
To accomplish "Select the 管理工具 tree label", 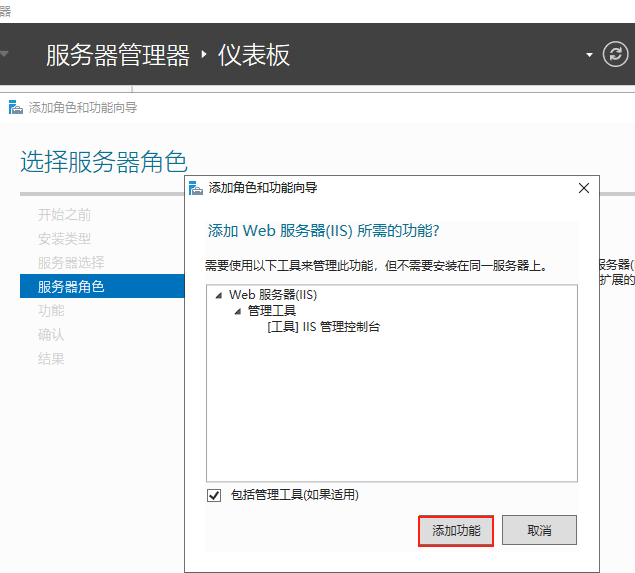I will pos(271,311).
